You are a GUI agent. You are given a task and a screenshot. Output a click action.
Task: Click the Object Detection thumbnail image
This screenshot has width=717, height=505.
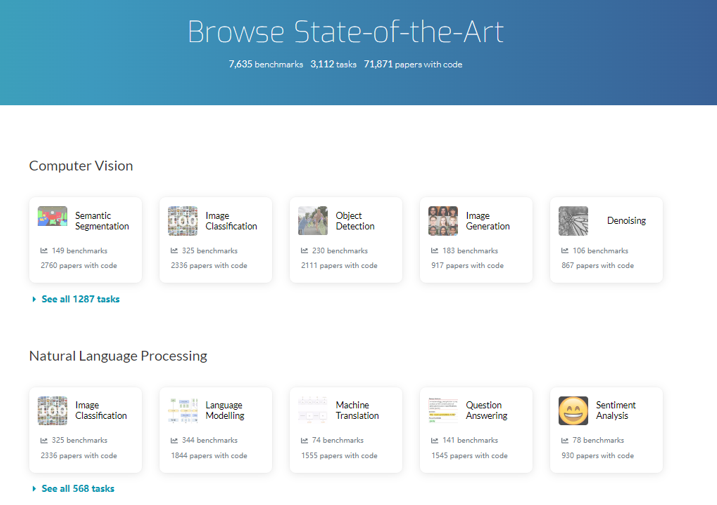pos(313,220)
